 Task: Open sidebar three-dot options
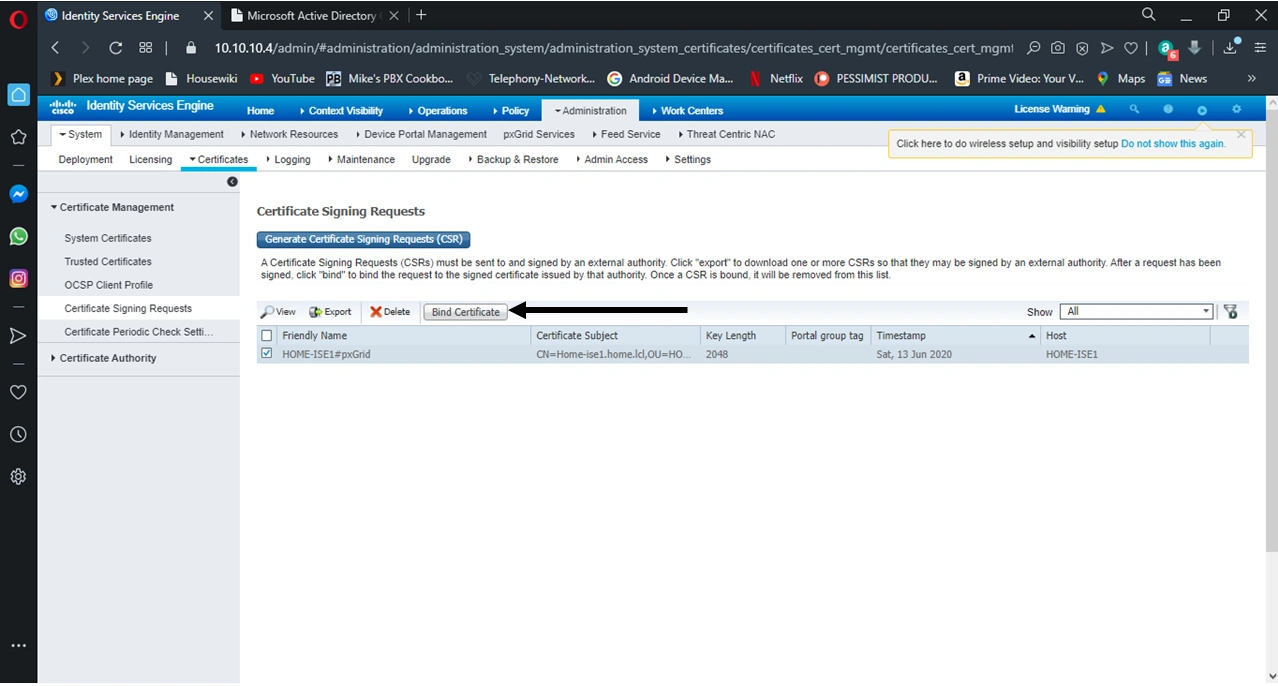(18, 647)
